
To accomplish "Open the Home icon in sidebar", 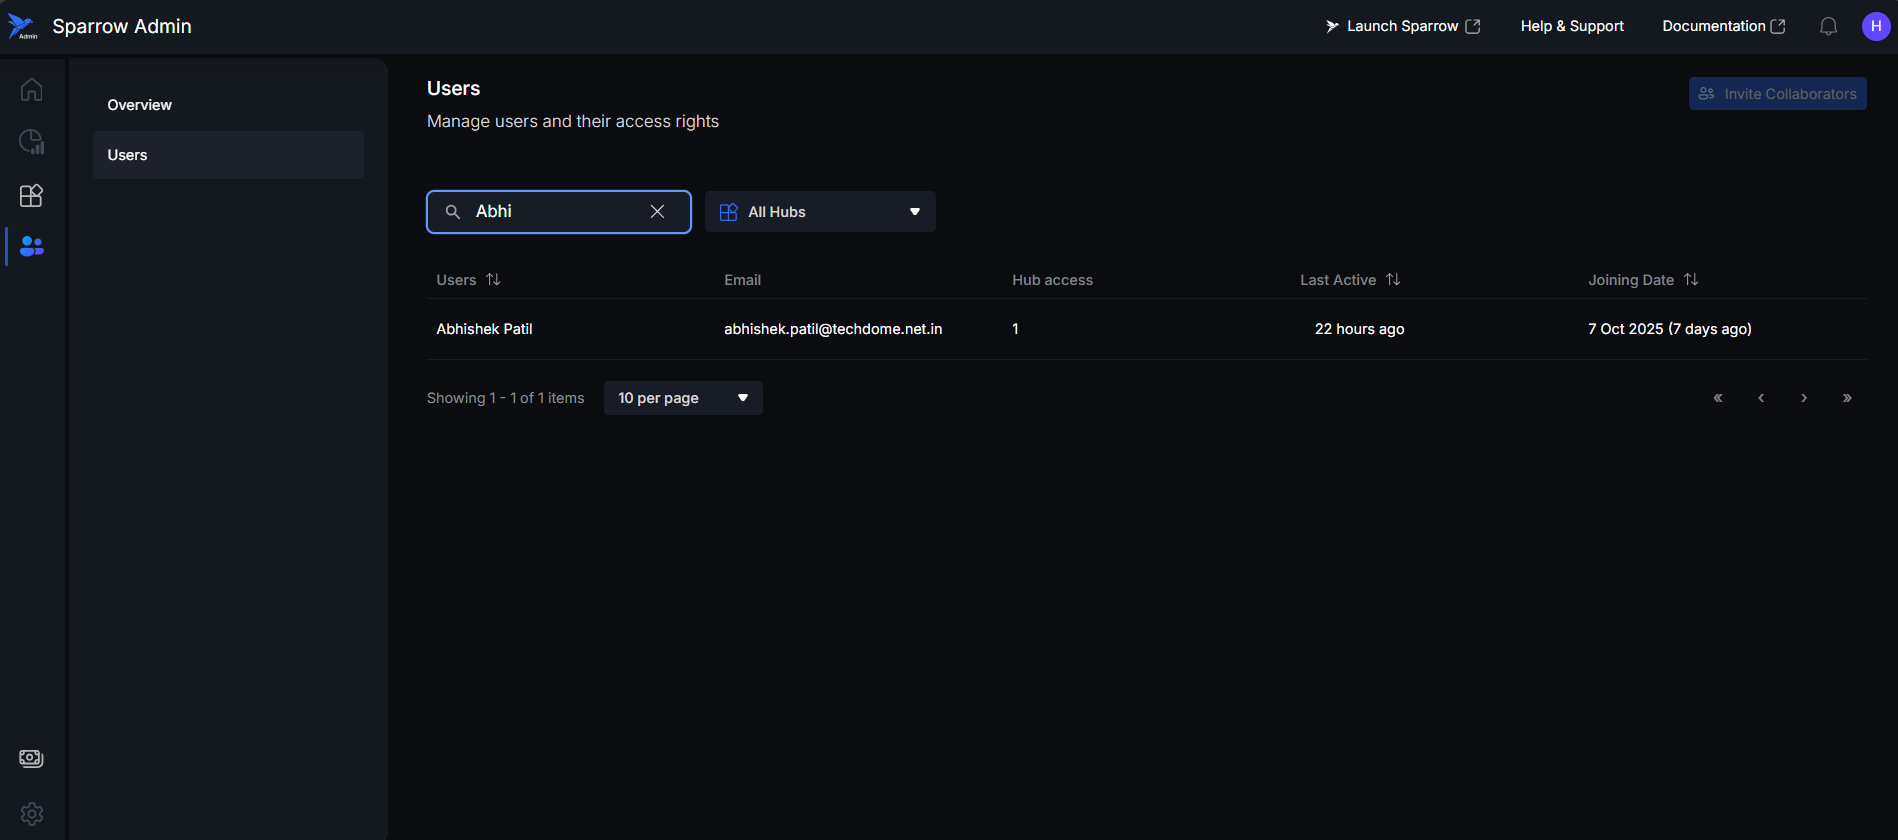I will [x=31, y=90].
